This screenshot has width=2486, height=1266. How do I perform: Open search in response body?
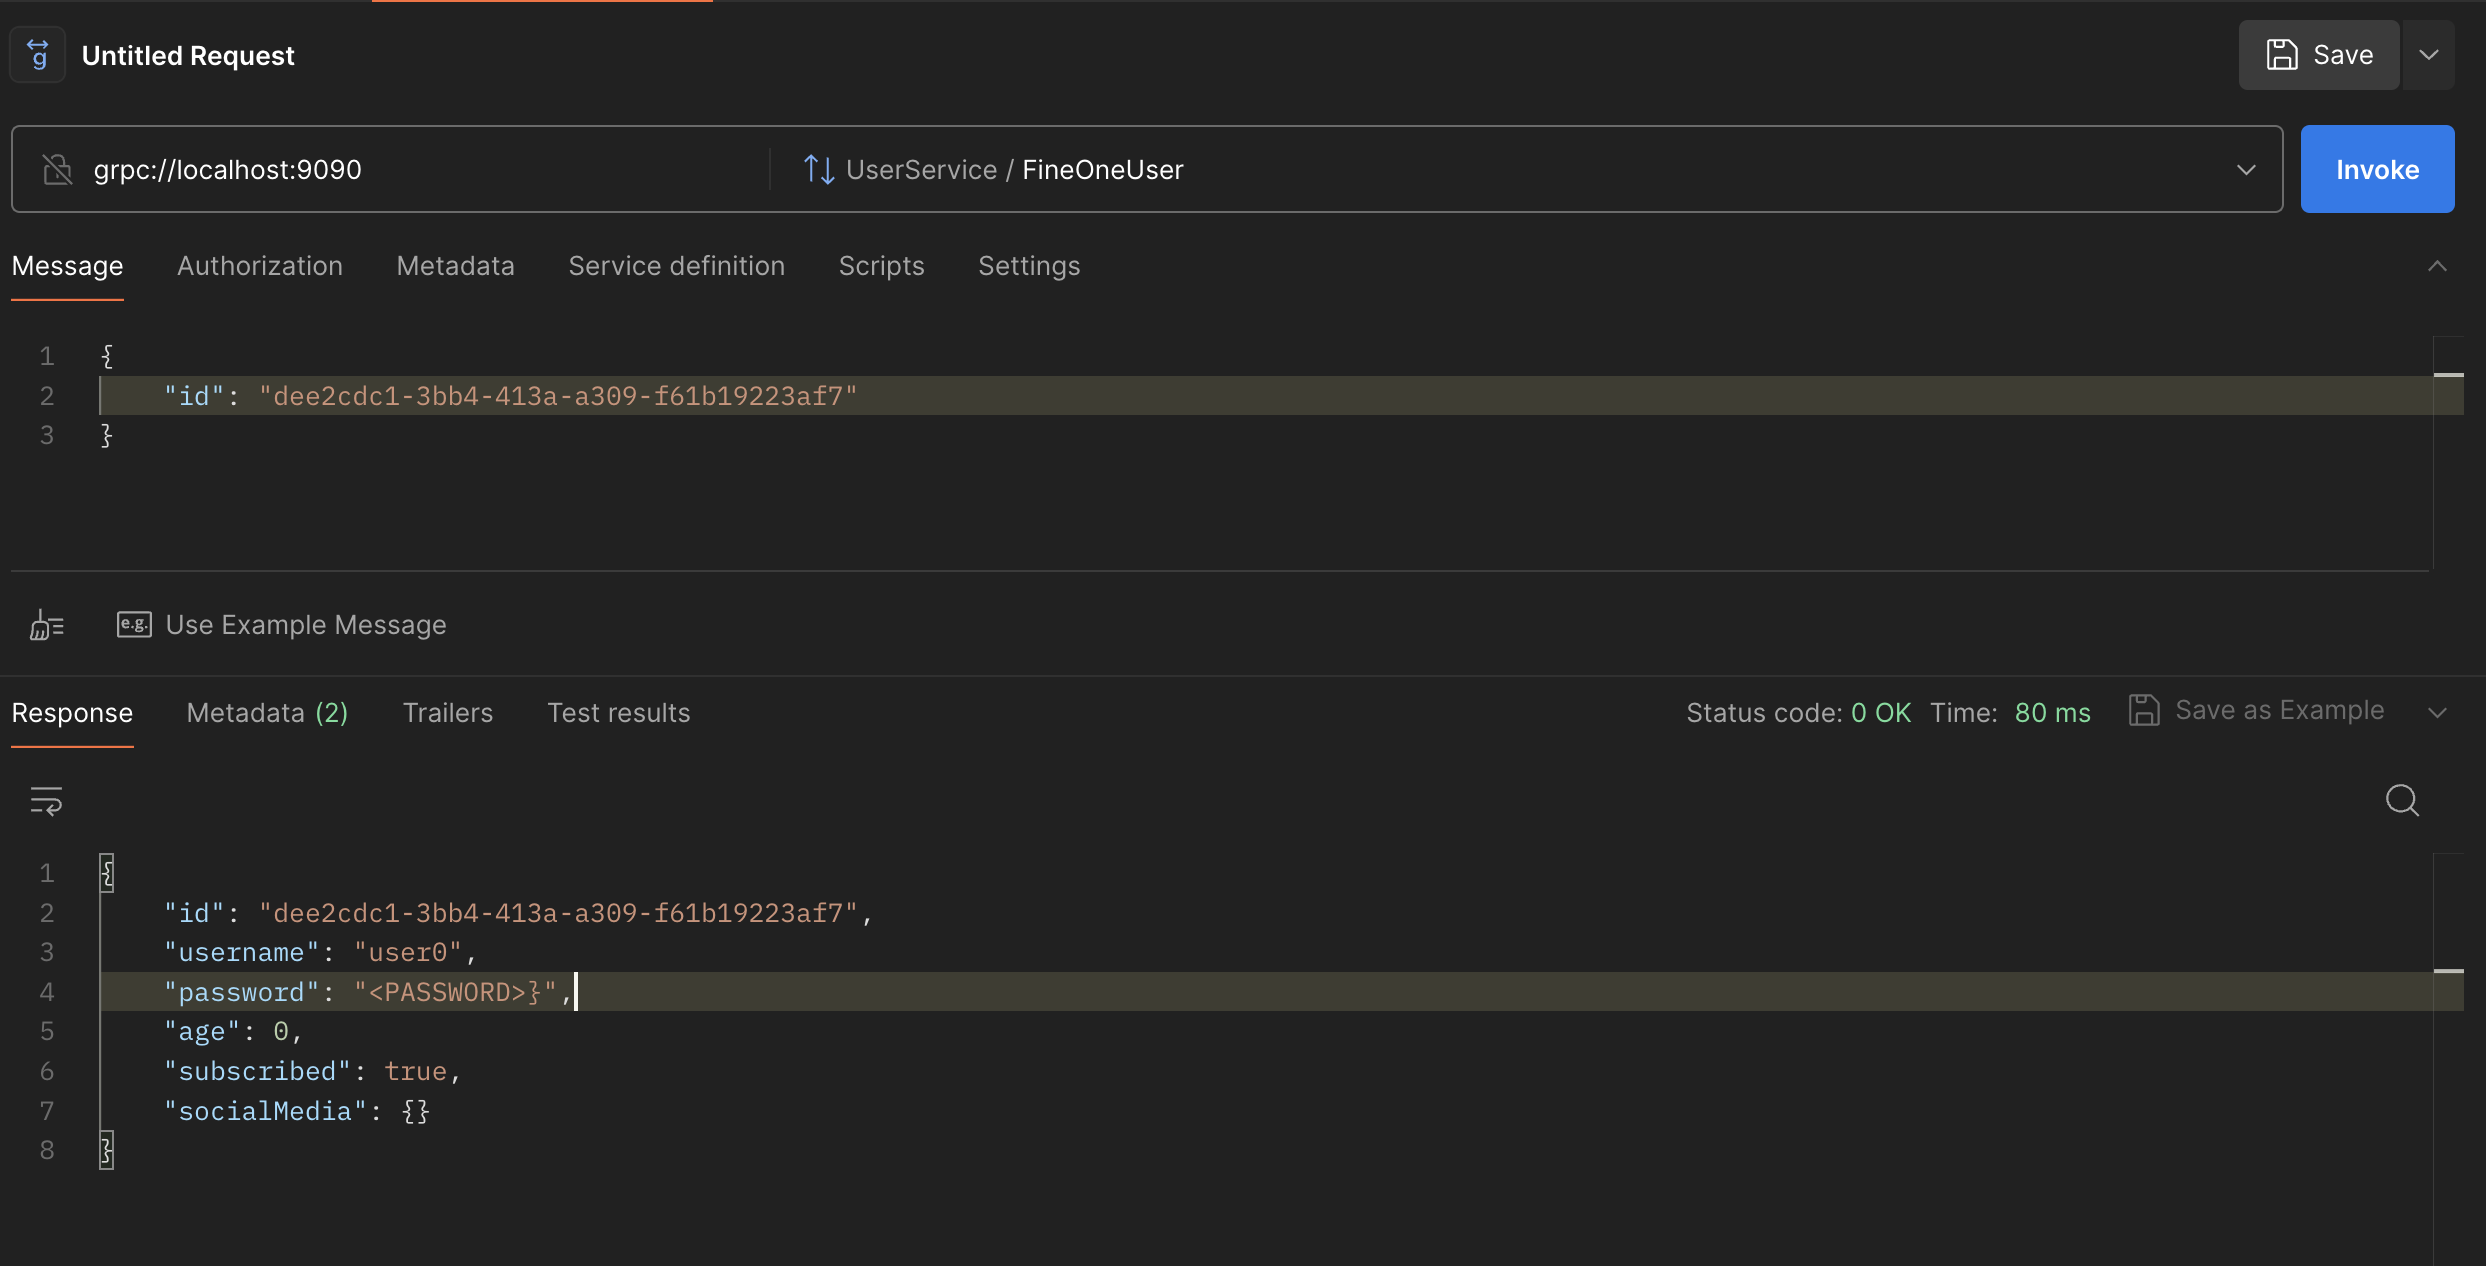(2402, 801)
